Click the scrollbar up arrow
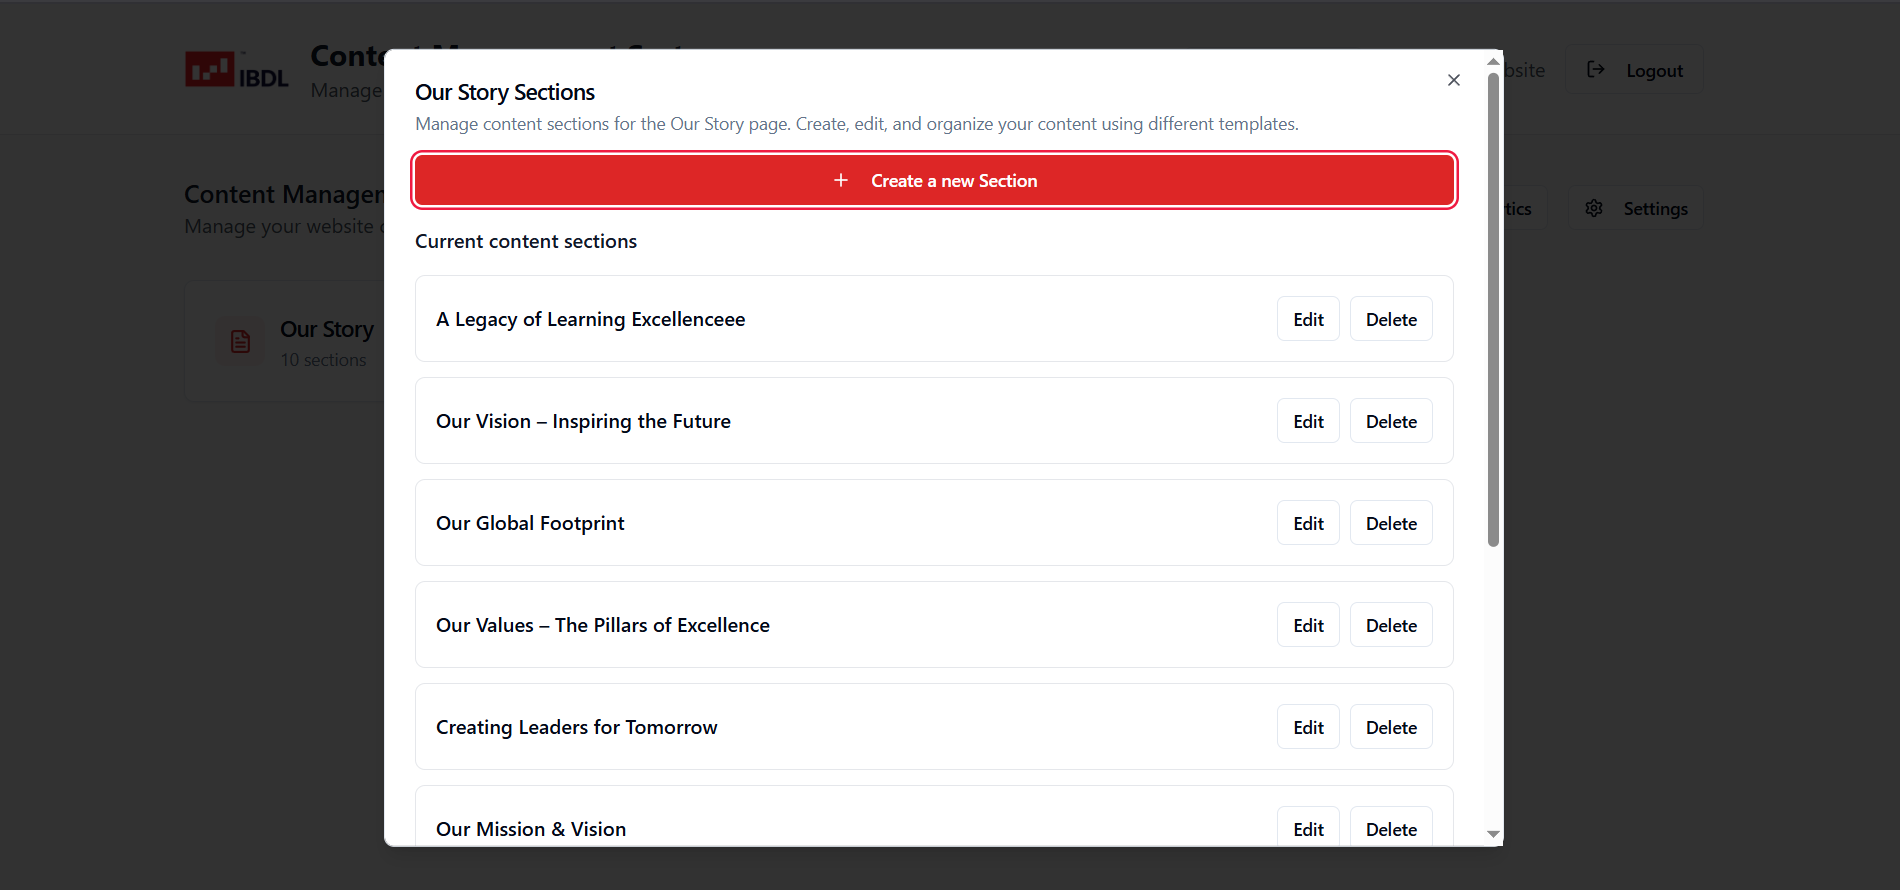Image resolution: width=1900 pixels, height=890 pixels. click(1493, 62)
